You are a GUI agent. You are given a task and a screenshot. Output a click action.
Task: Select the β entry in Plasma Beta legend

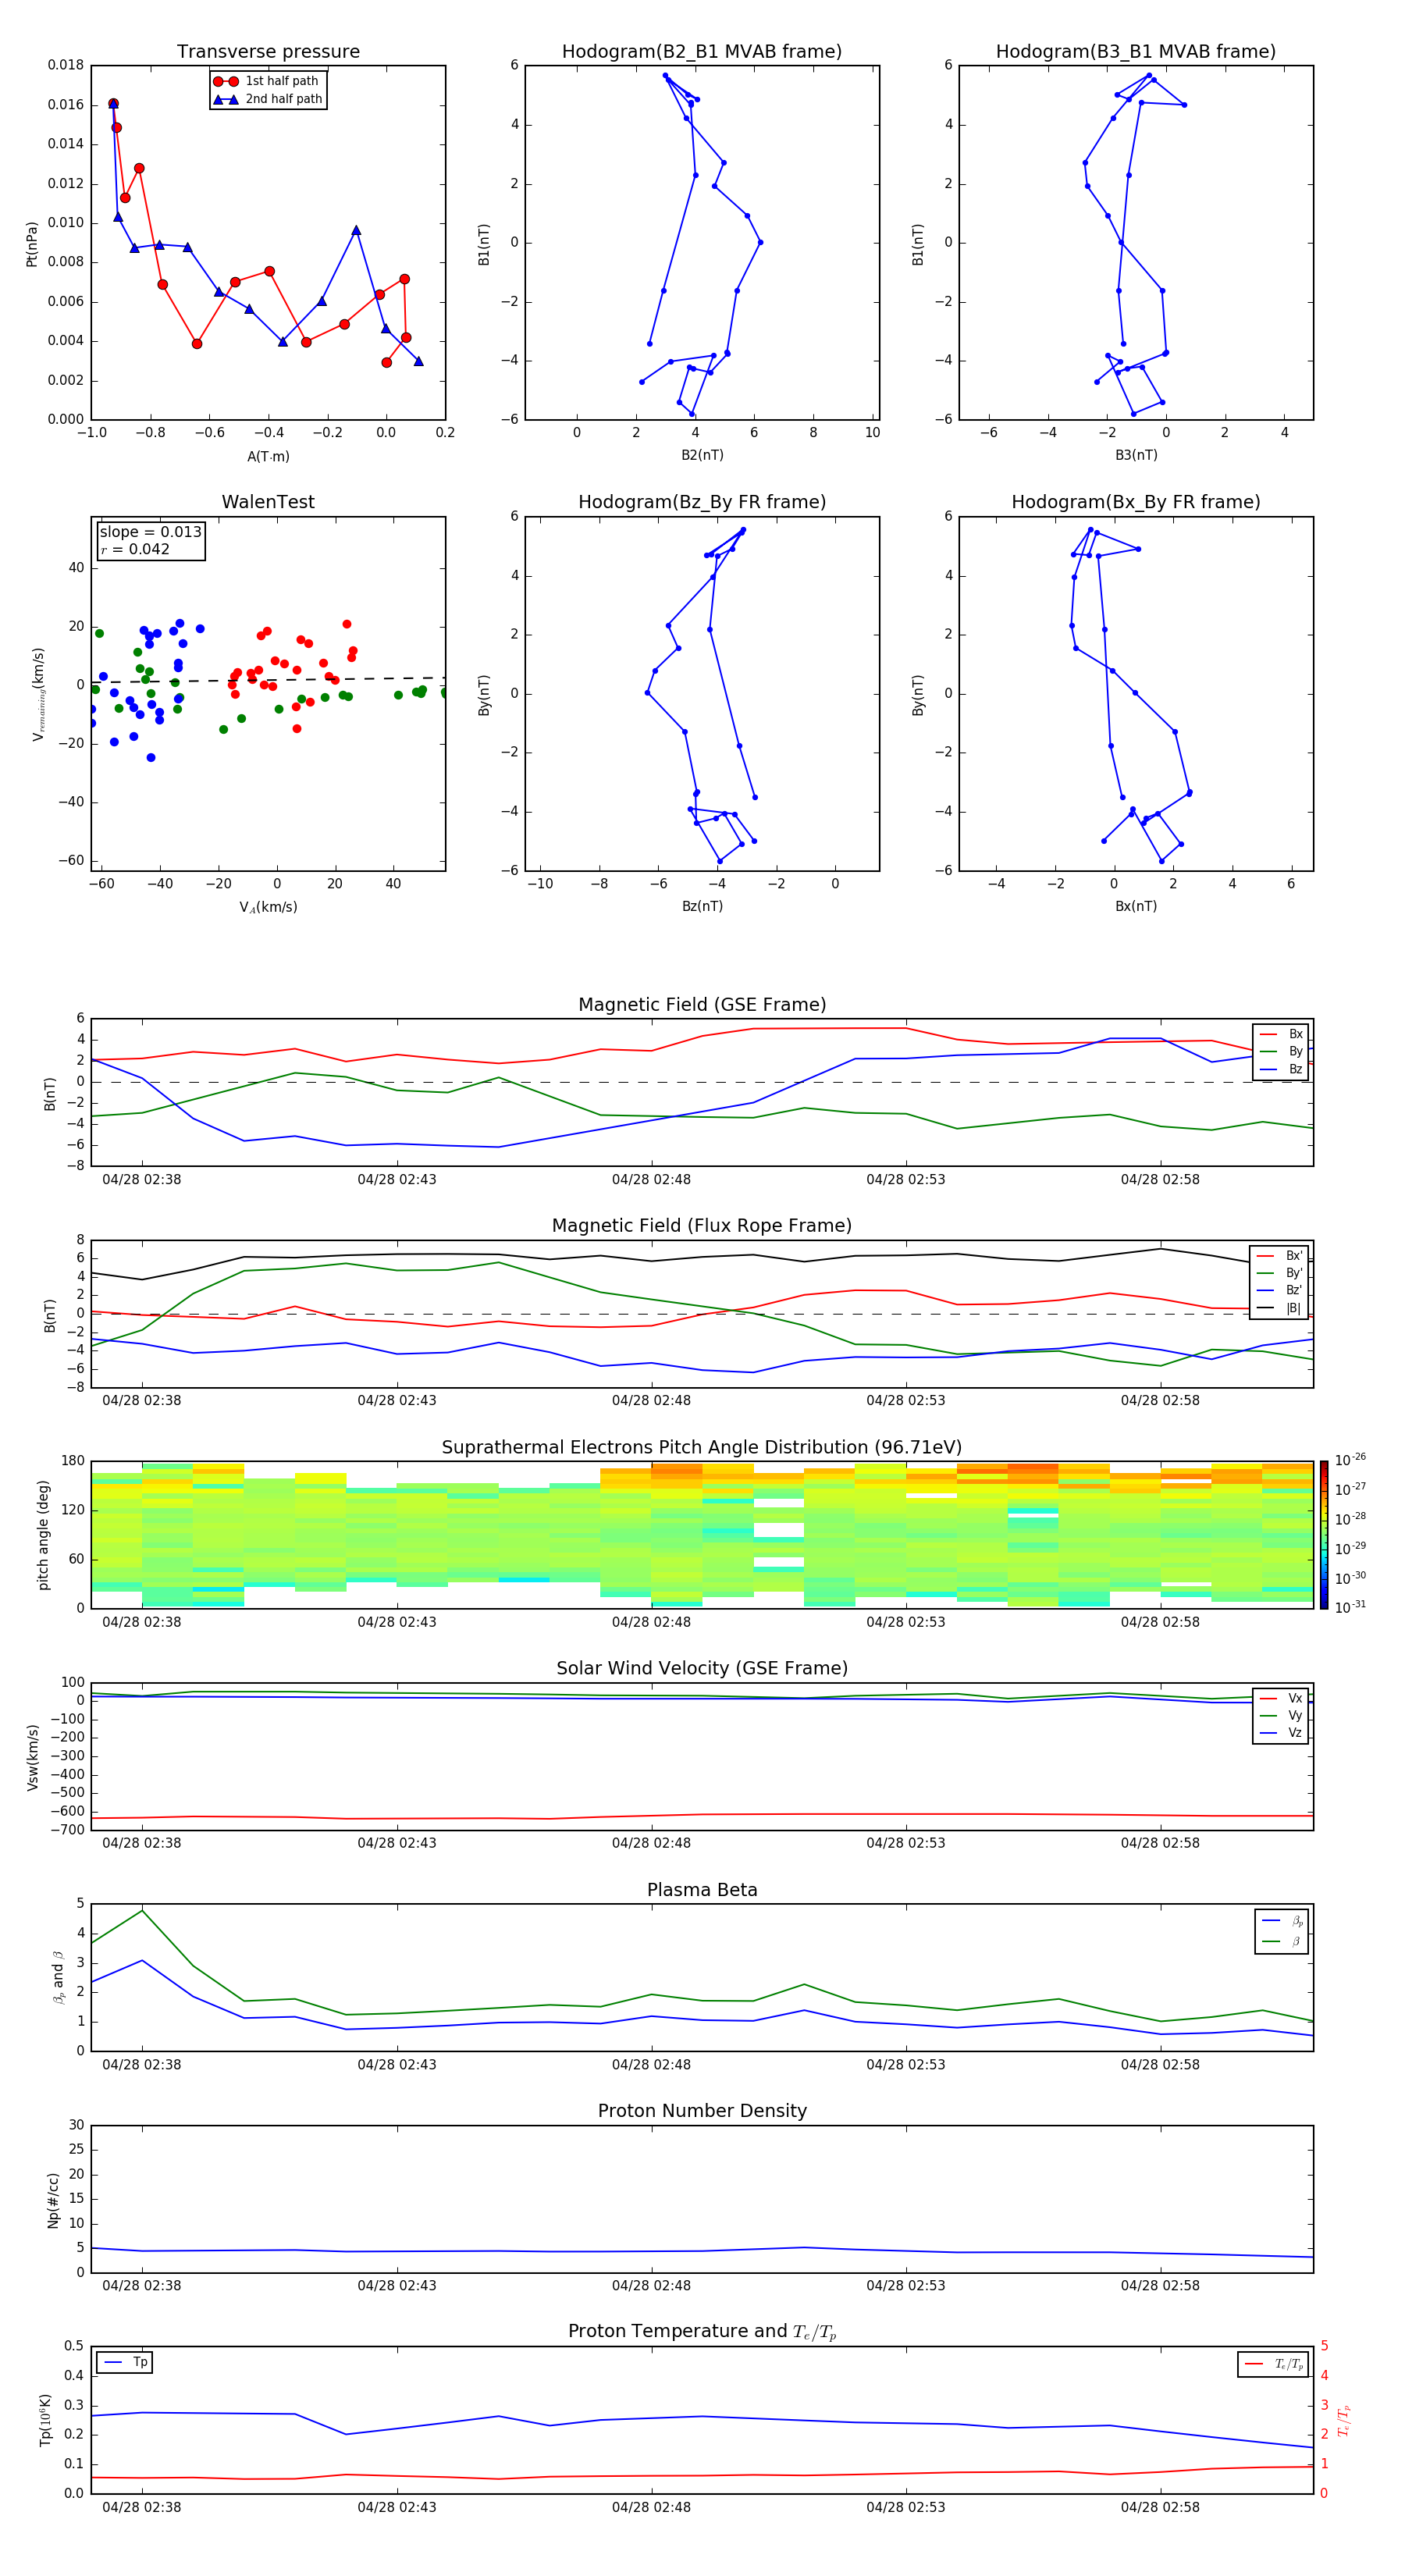1282,1941
